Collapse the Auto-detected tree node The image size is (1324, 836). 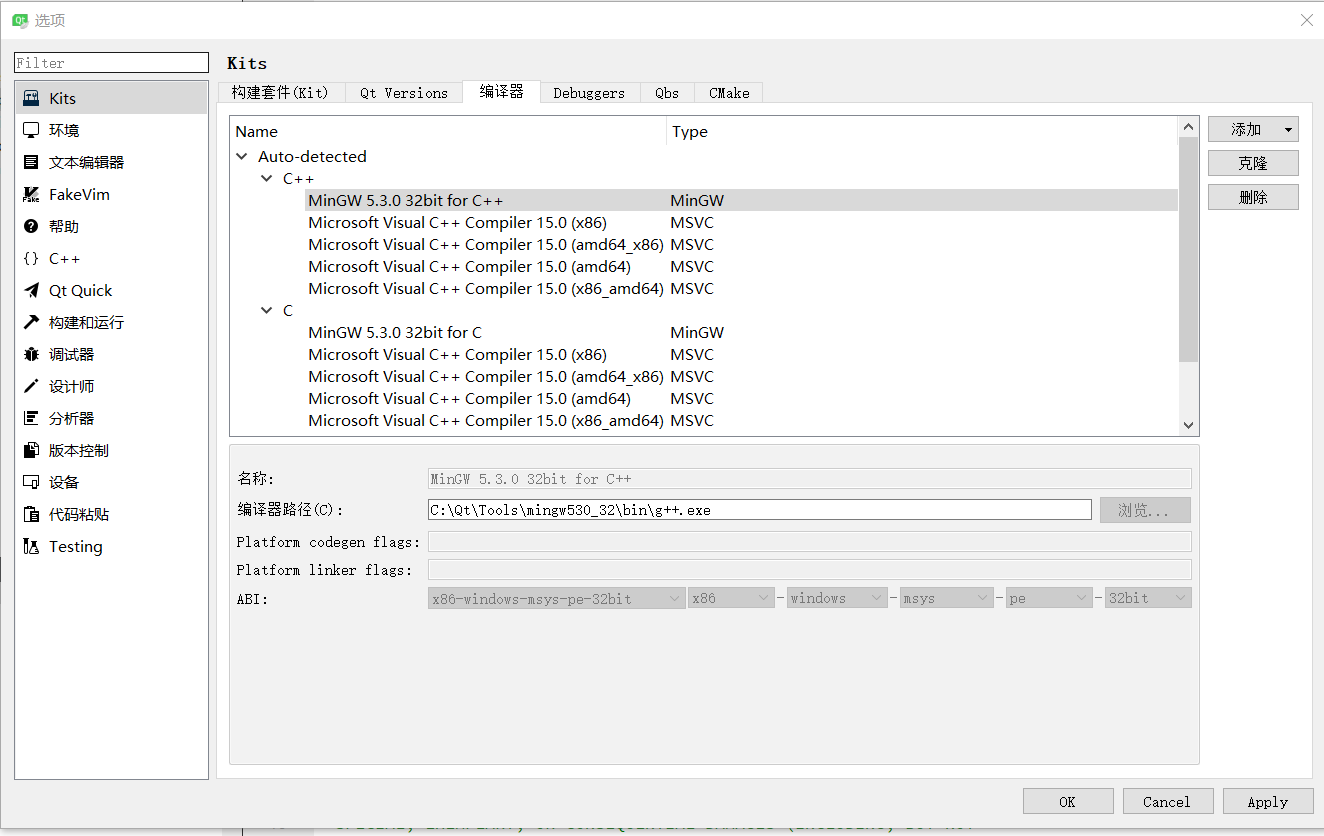241,156
